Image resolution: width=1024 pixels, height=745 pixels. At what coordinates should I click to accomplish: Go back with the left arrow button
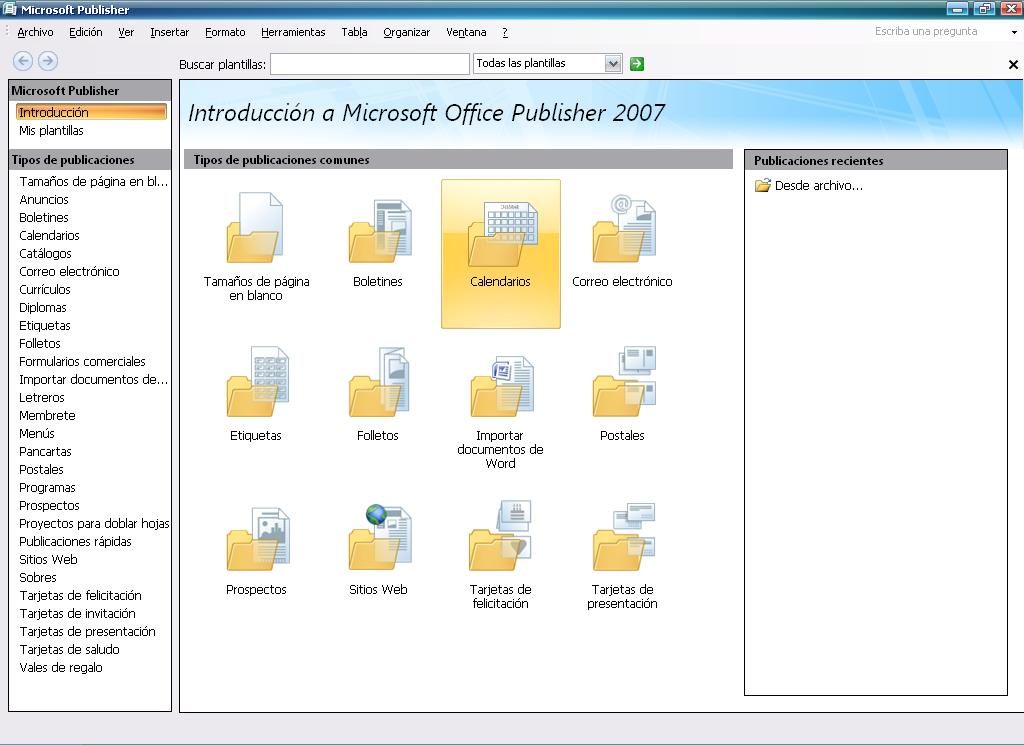point(23,62)
